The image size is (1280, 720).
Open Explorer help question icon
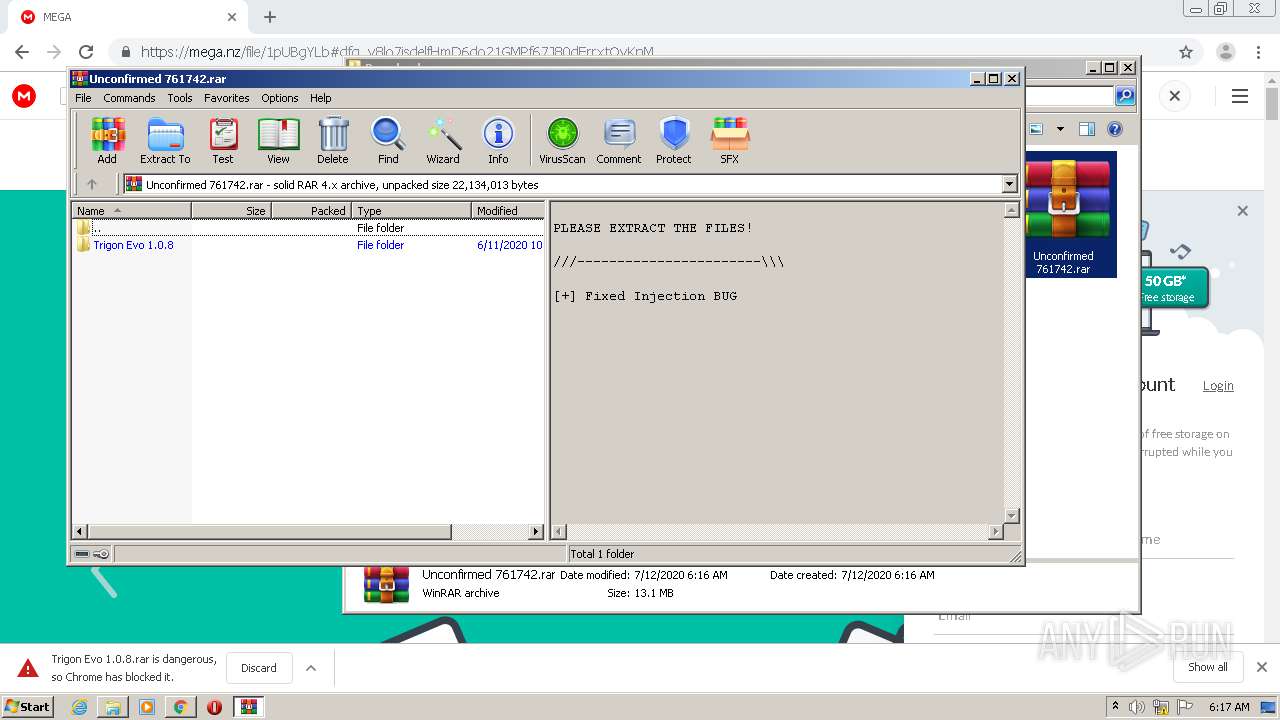pos(1115,129)
